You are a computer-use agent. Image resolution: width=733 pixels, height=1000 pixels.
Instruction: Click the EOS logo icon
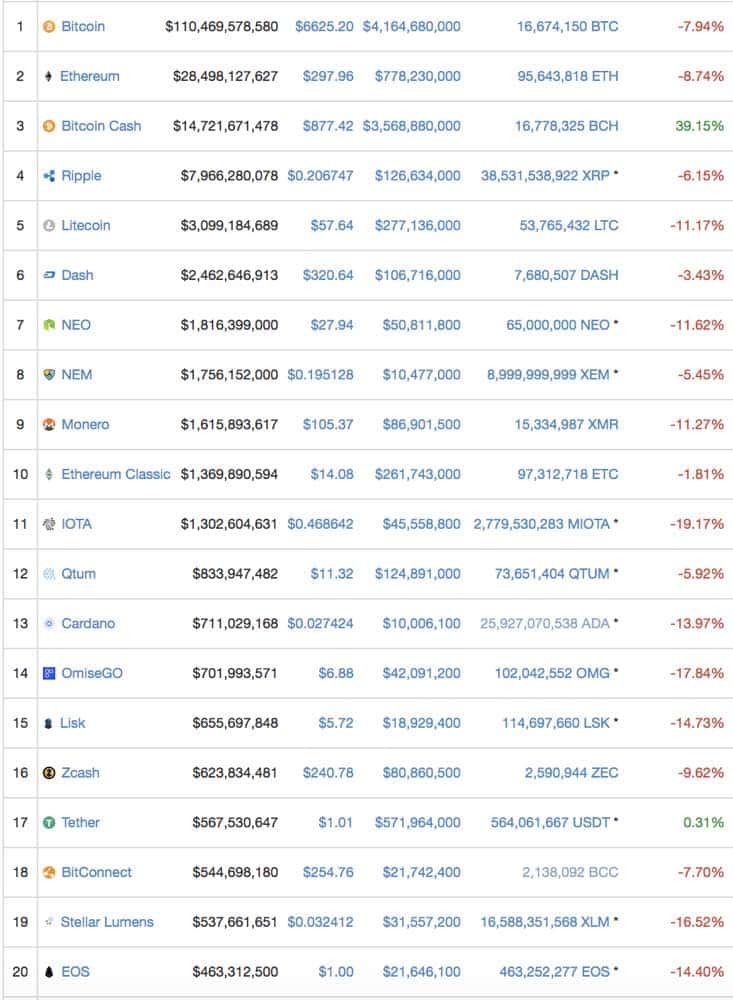tap(49, 972)
